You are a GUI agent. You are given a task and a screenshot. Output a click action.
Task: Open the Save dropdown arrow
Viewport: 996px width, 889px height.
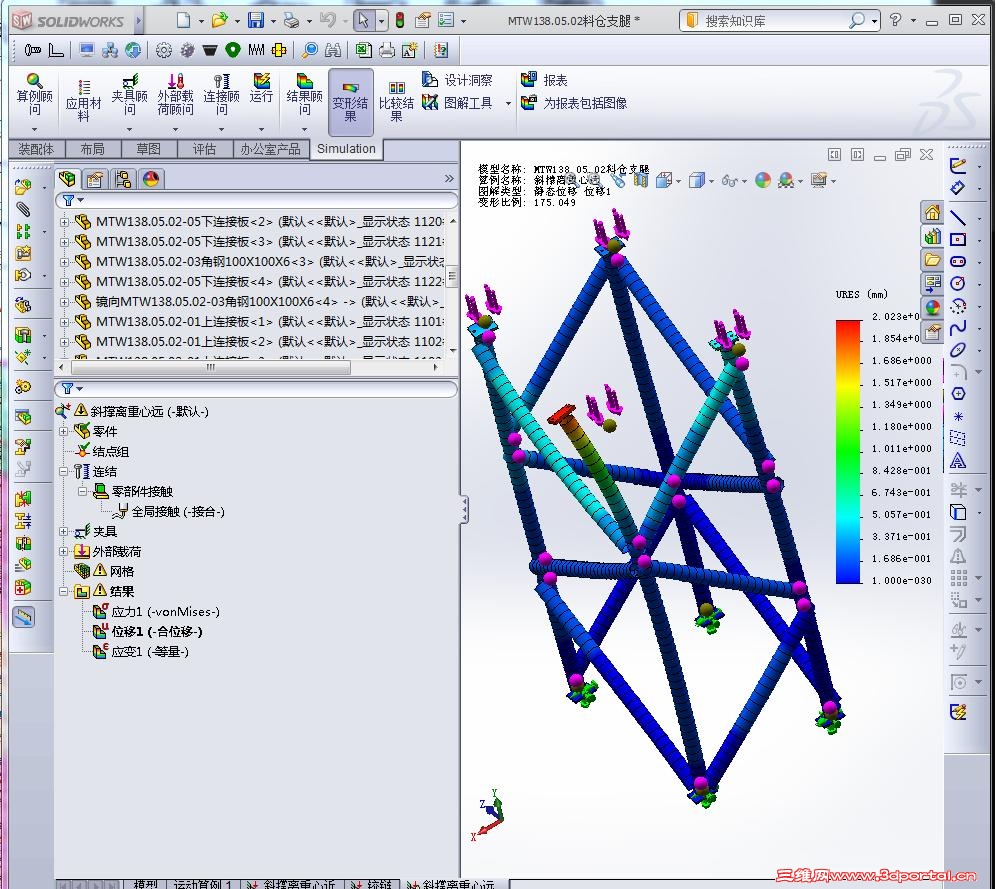click(x=273, y=21)
